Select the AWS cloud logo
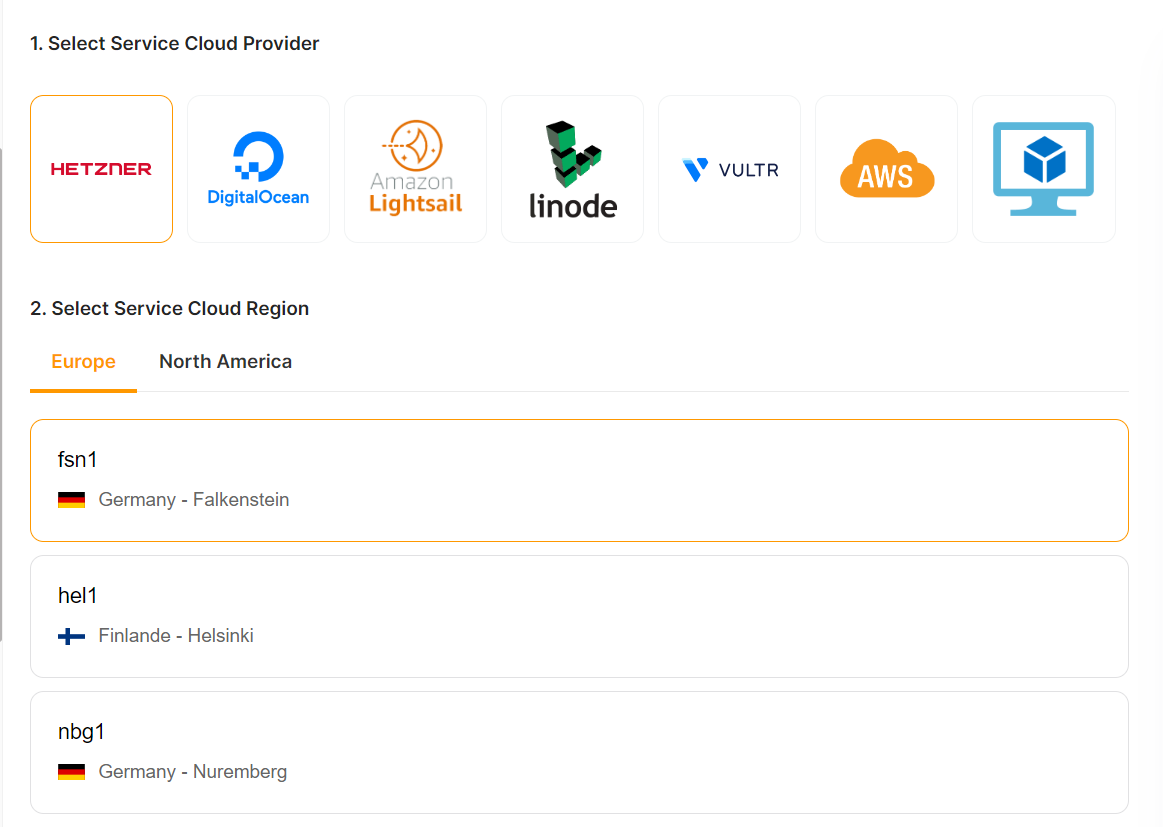The width and height of the screenshot is (1163, 827). (x=886, y=169)
